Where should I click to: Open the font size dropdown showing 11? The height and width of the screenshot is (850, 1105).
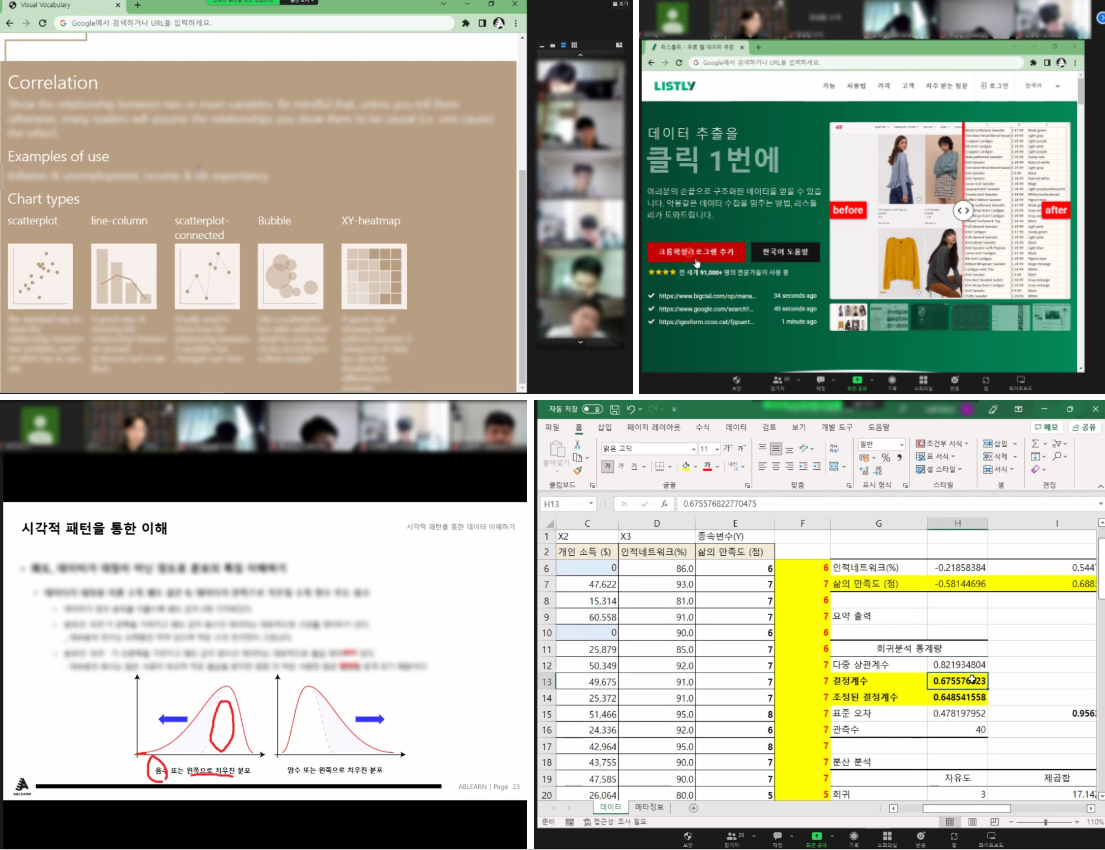717,449
